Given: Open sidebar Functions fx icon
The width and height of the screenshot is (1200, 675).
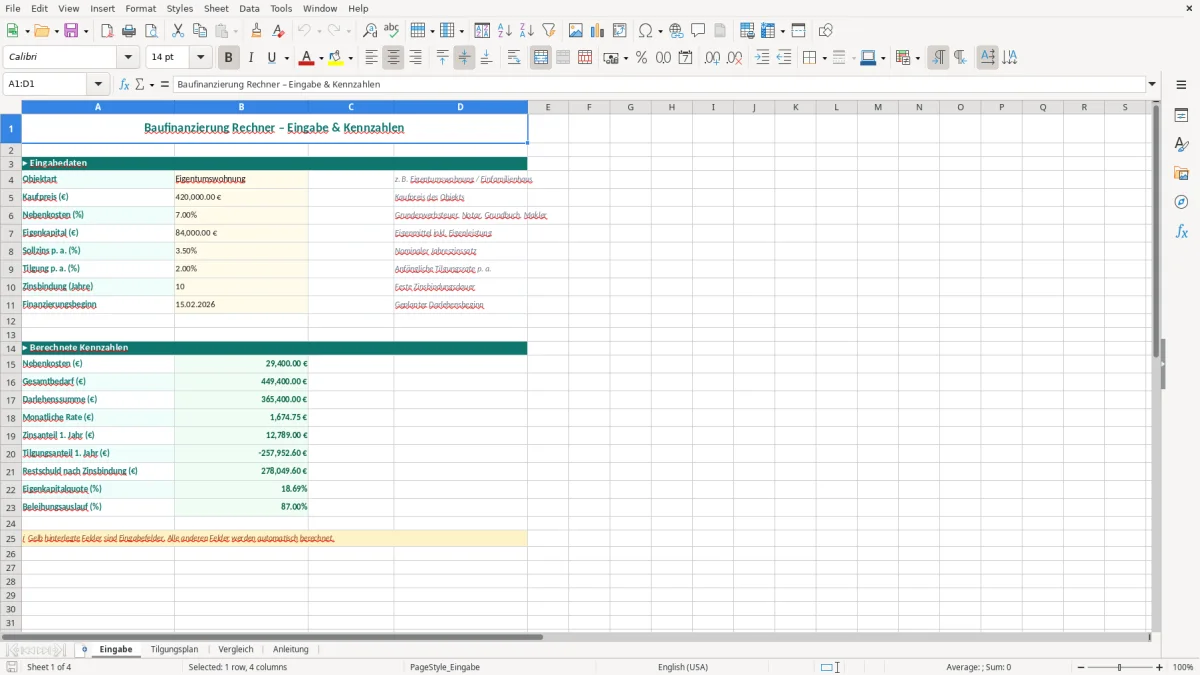Looking at the screenshot, I should (x=1181, y=231).
